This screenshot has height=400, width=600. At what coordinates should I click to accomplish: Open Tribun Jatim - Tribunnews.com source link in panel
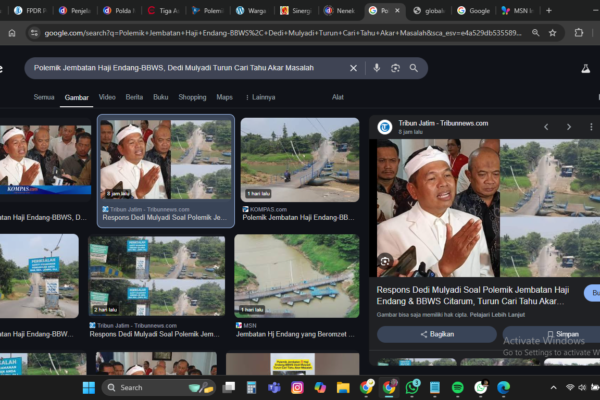(x=443, y=123)
